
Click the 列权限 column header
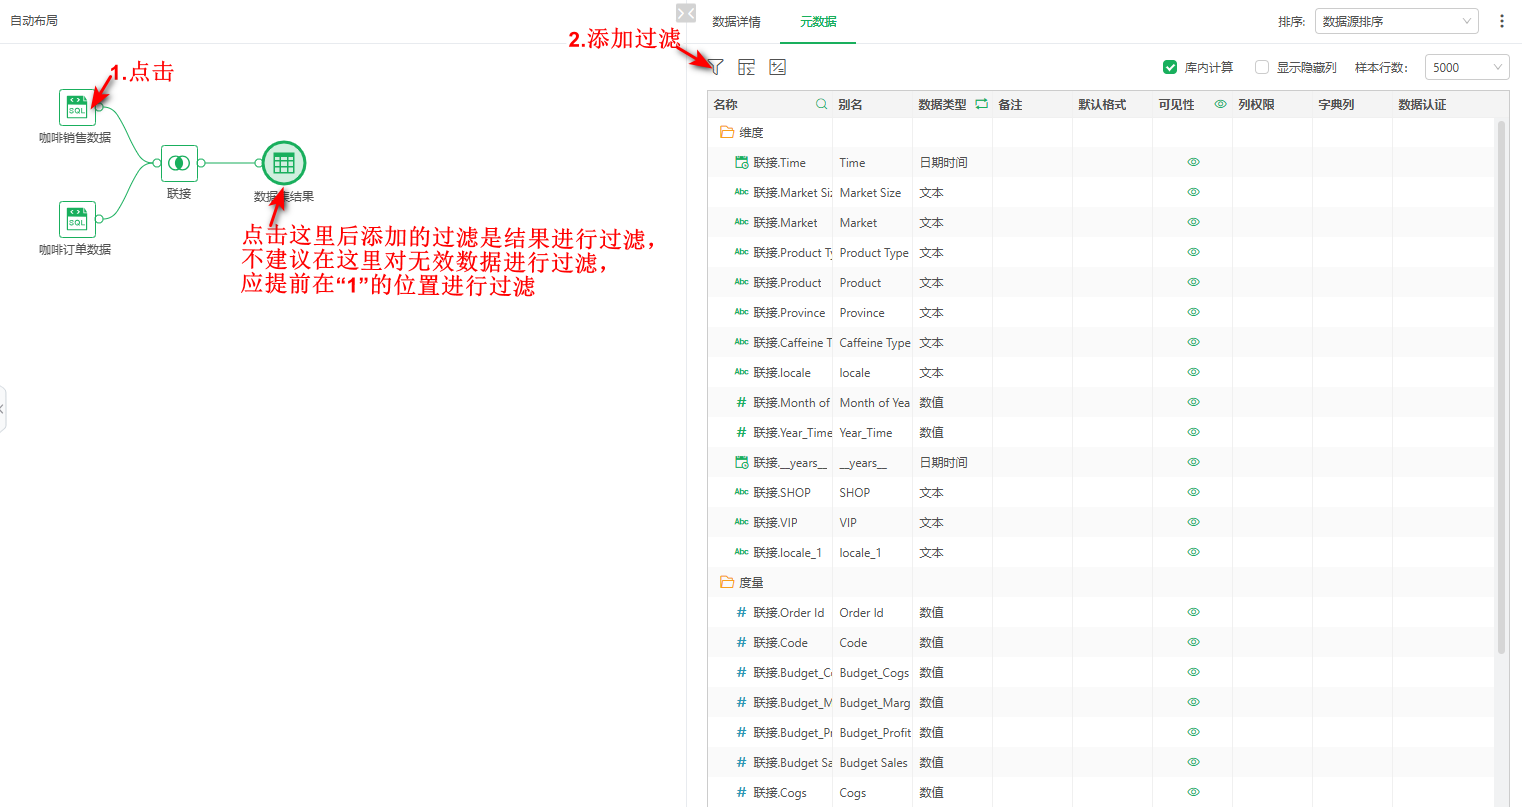pyautogui.click(x=1256, y=104)
